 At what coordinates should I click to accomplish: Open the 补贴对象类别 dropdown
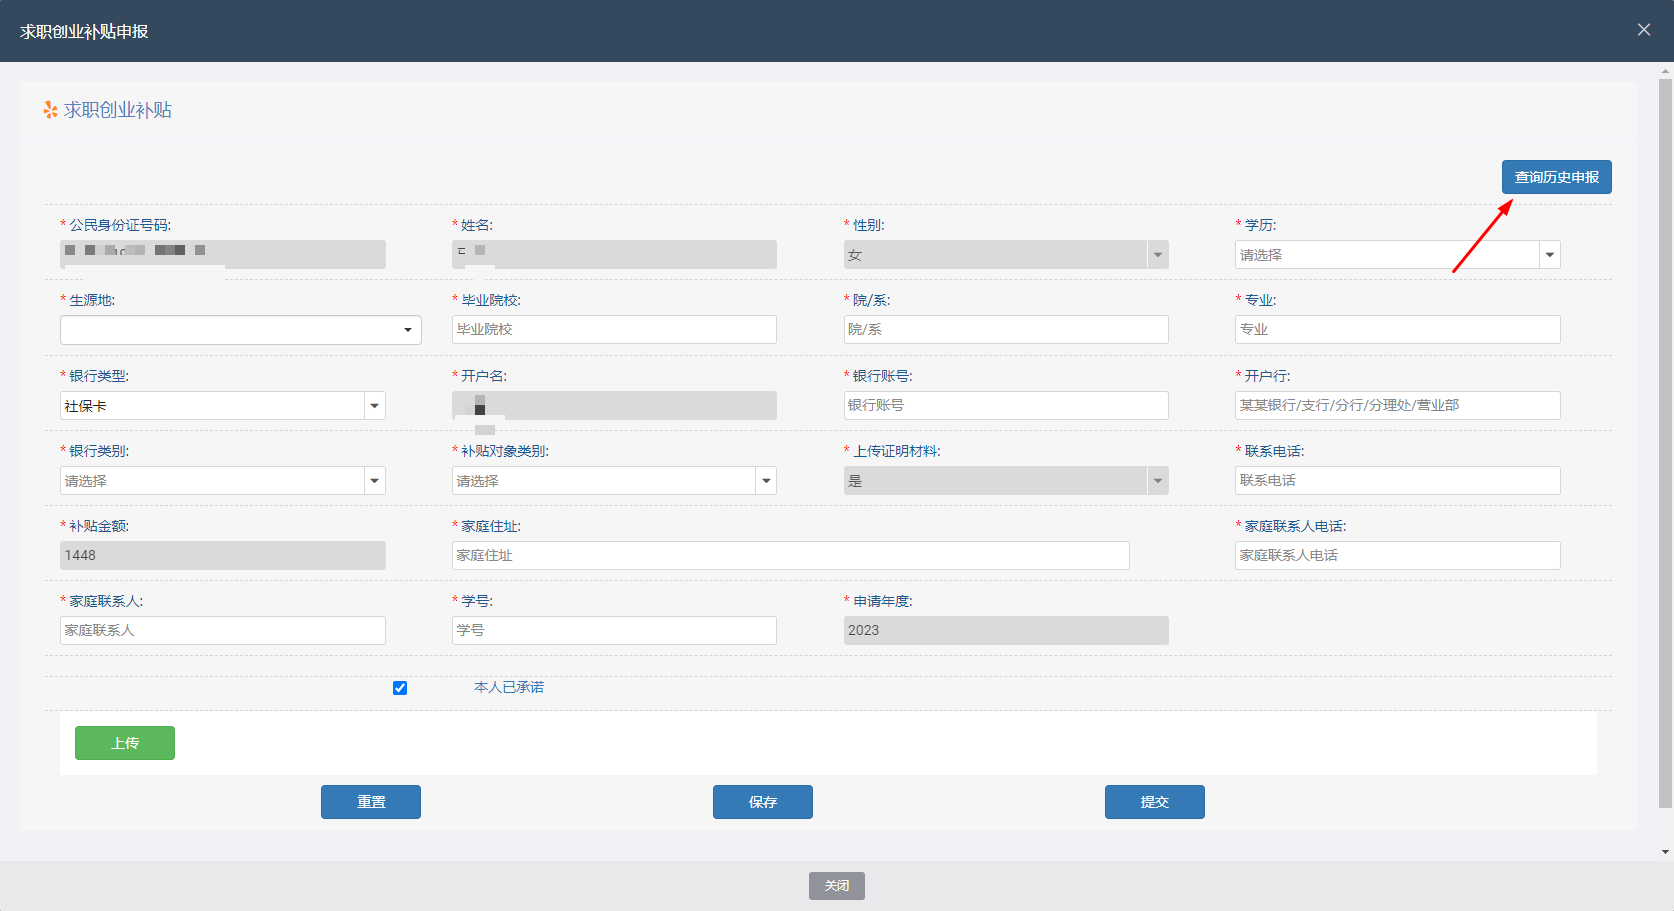613,481
